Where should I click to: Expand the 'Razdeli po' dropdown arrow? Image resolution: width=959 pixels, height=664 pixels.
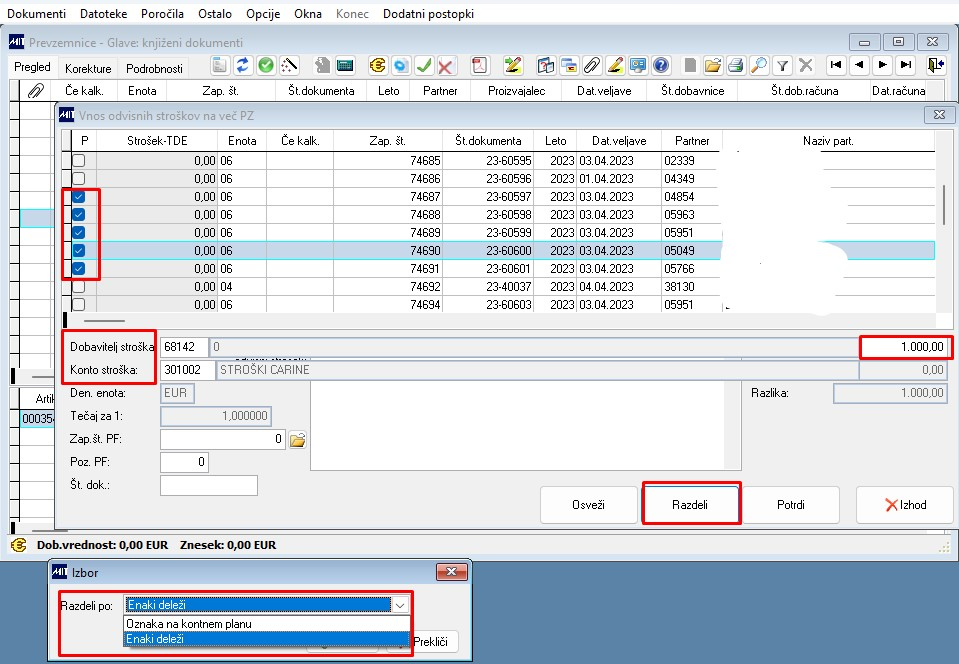point(400,605)
